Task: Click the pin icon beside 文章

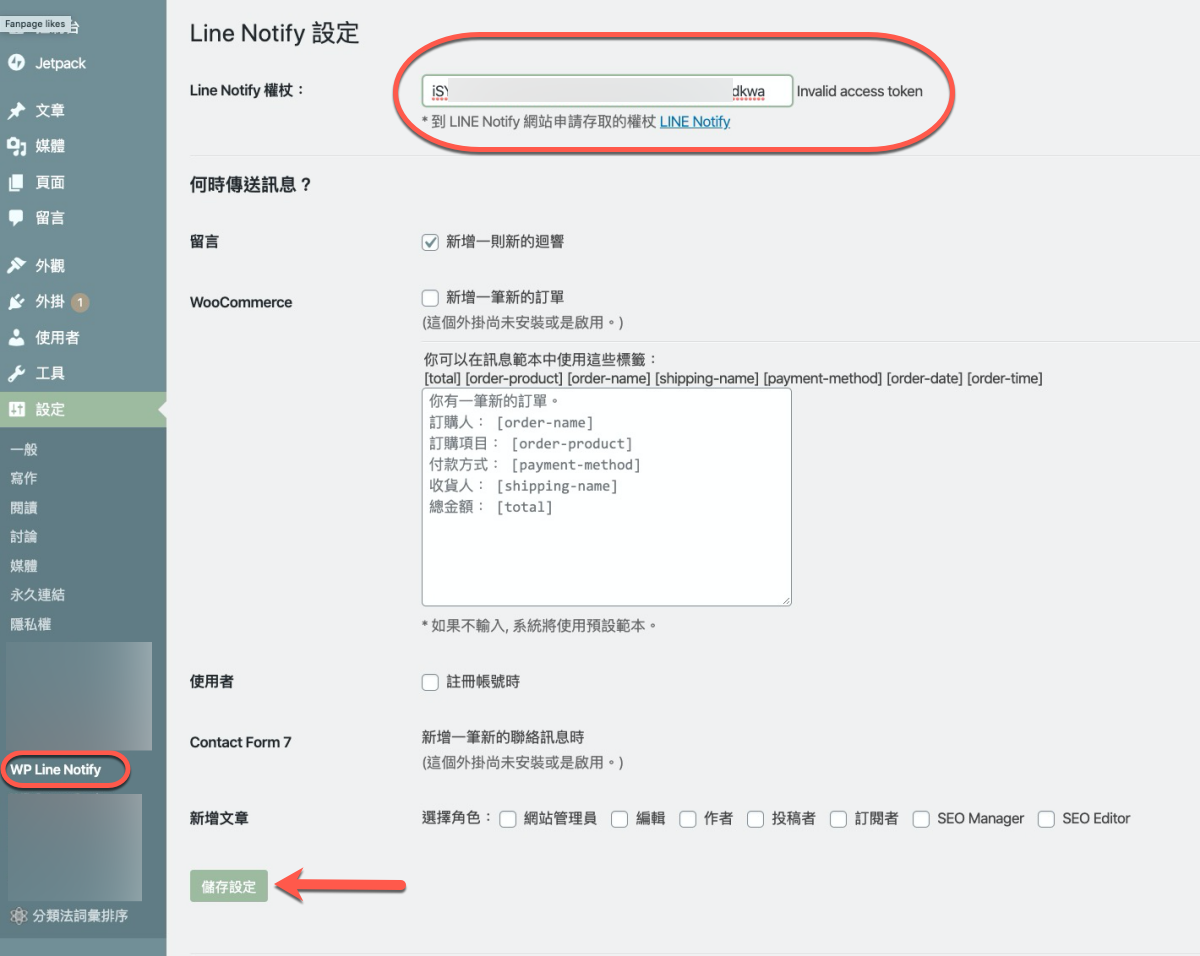Action: (x=16, y=111)
